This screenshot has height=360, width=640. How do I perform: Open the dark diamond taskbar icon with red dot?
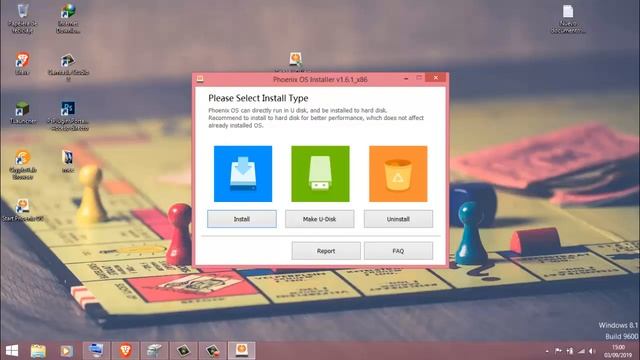[x=213, y=351]
